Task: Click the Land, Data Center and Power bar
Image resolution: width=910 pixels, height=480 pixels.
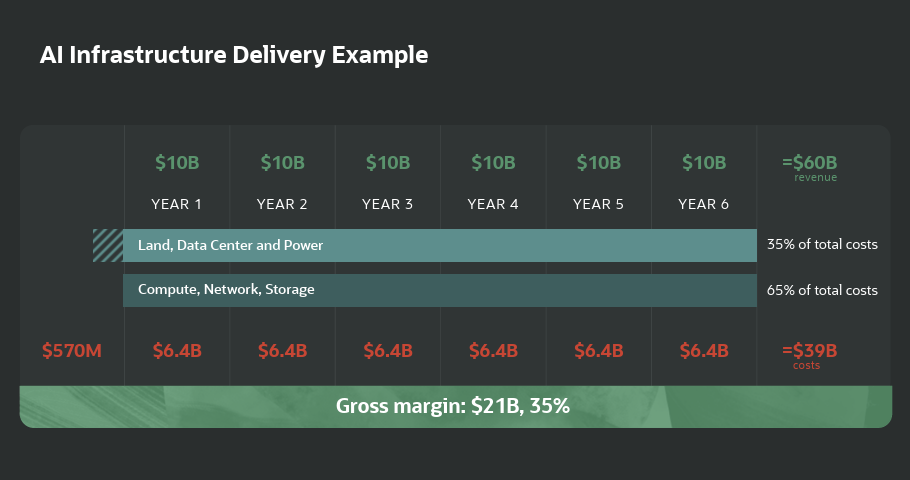Action: (x=440, y=245)
